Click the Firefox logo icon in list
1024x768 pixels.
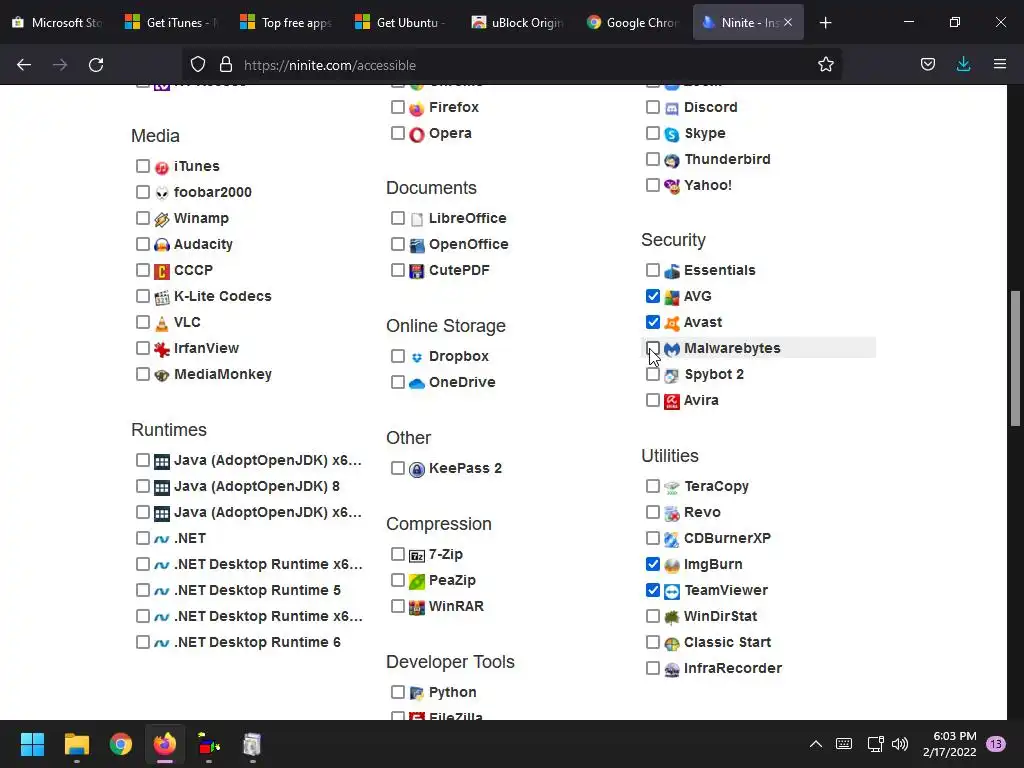(417, 108)
